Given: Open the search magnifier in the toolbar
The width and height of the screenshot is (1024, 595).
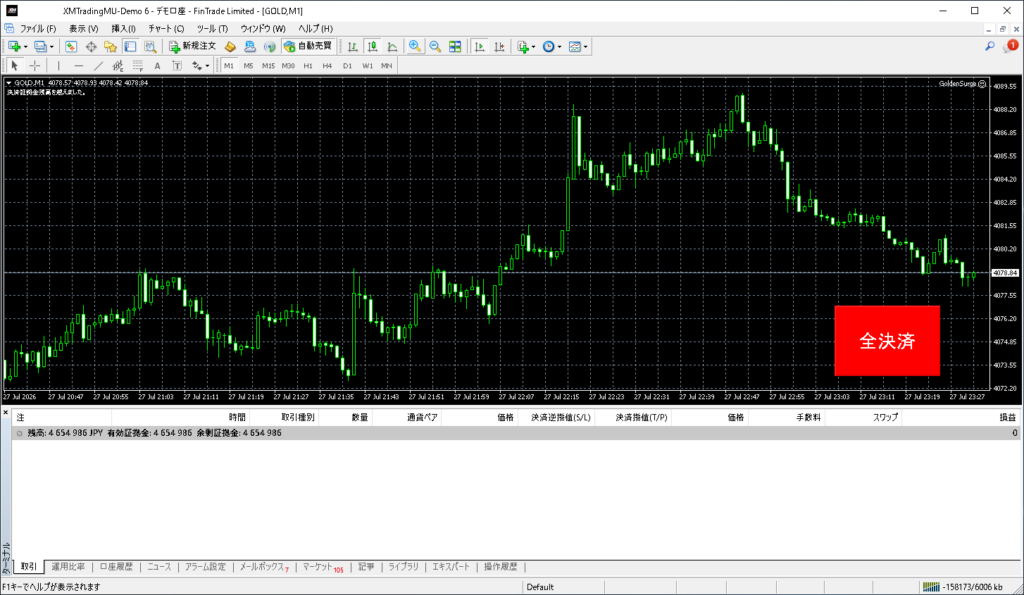Looking at the screenshot, I should click(x=990, y=46).
